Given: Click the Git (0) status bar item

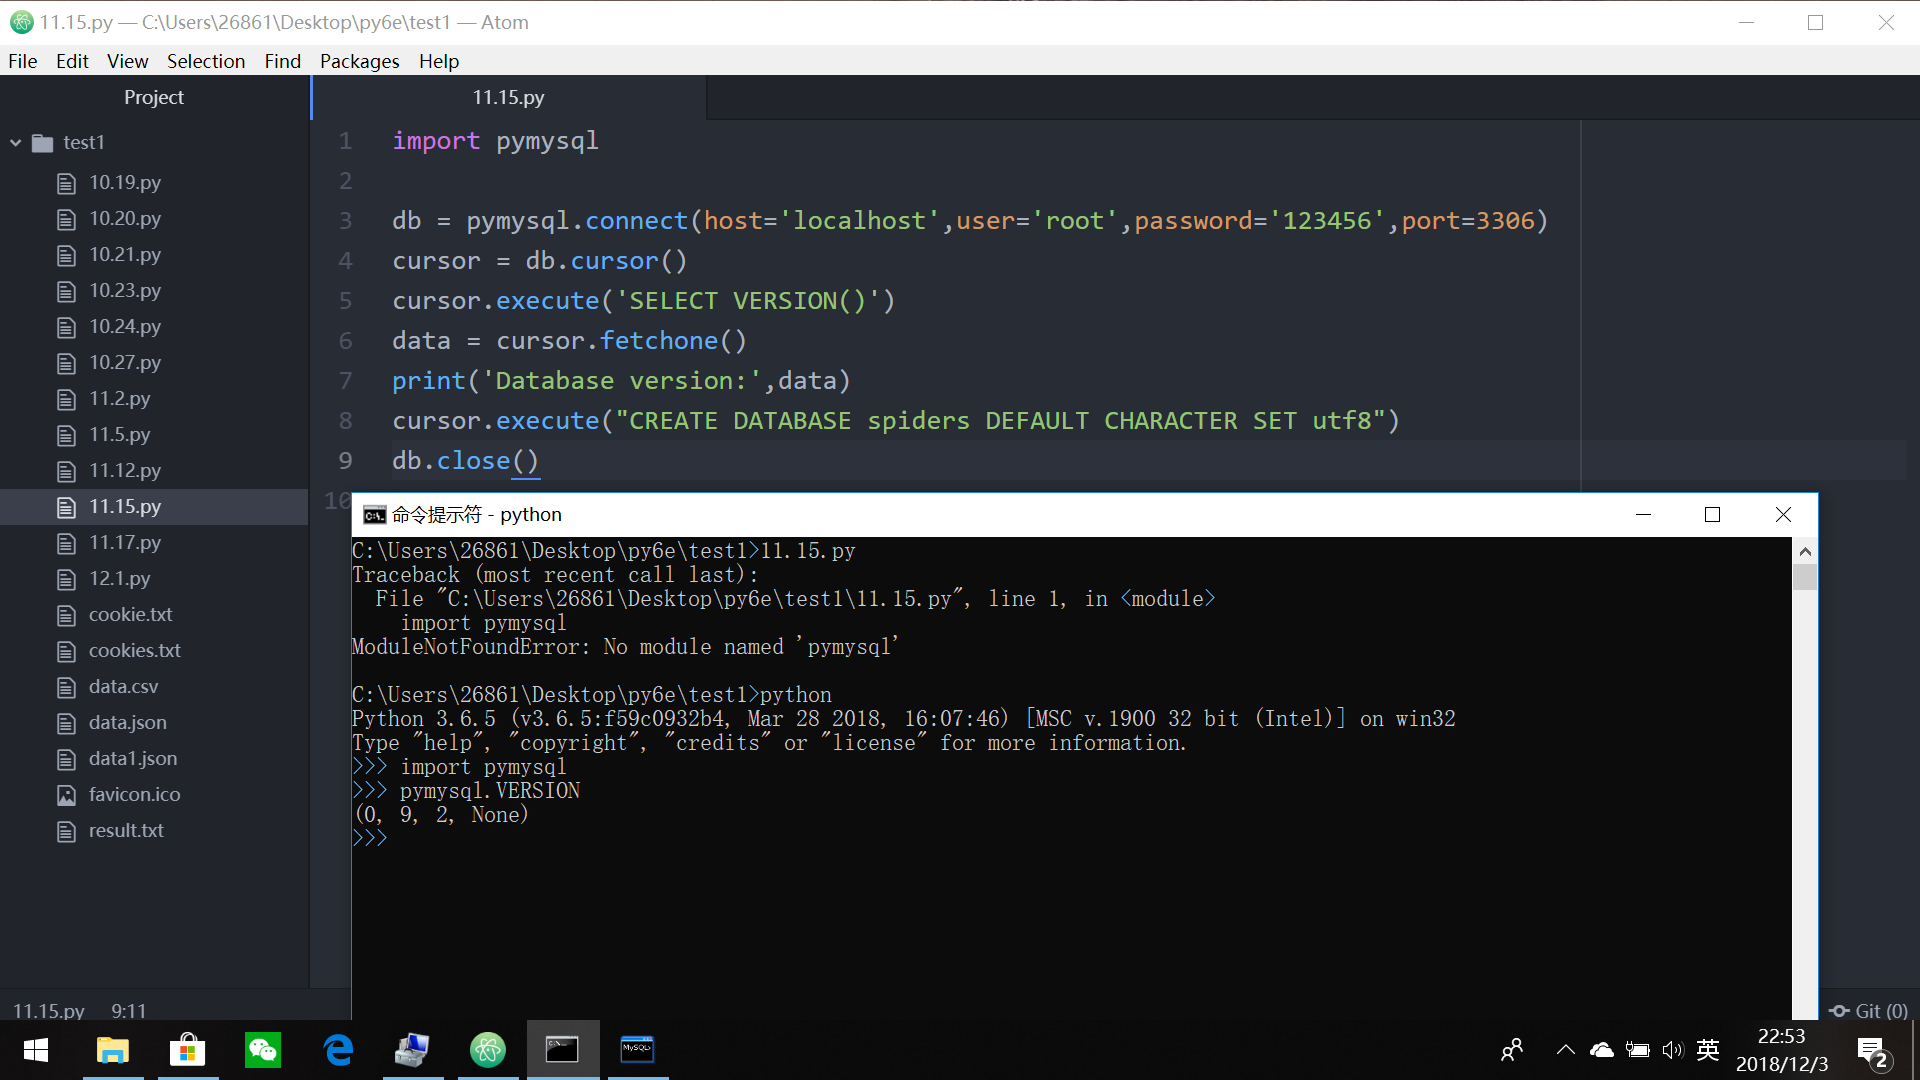Looking at the screenshot, I should [x=1868, y=1011].
